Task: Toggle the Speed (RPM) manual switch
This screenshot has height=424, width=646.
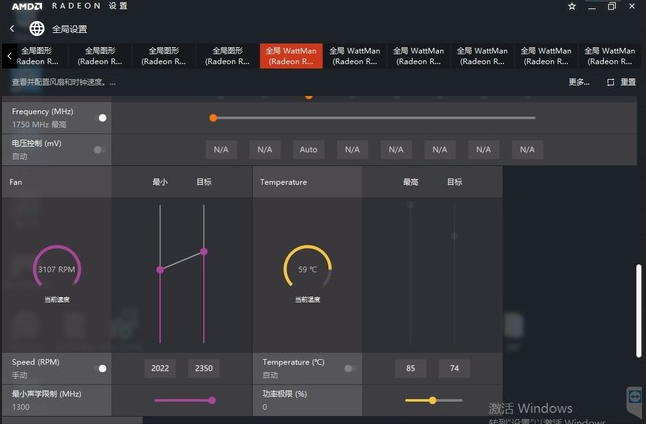Action: click(x=100, y=368)
